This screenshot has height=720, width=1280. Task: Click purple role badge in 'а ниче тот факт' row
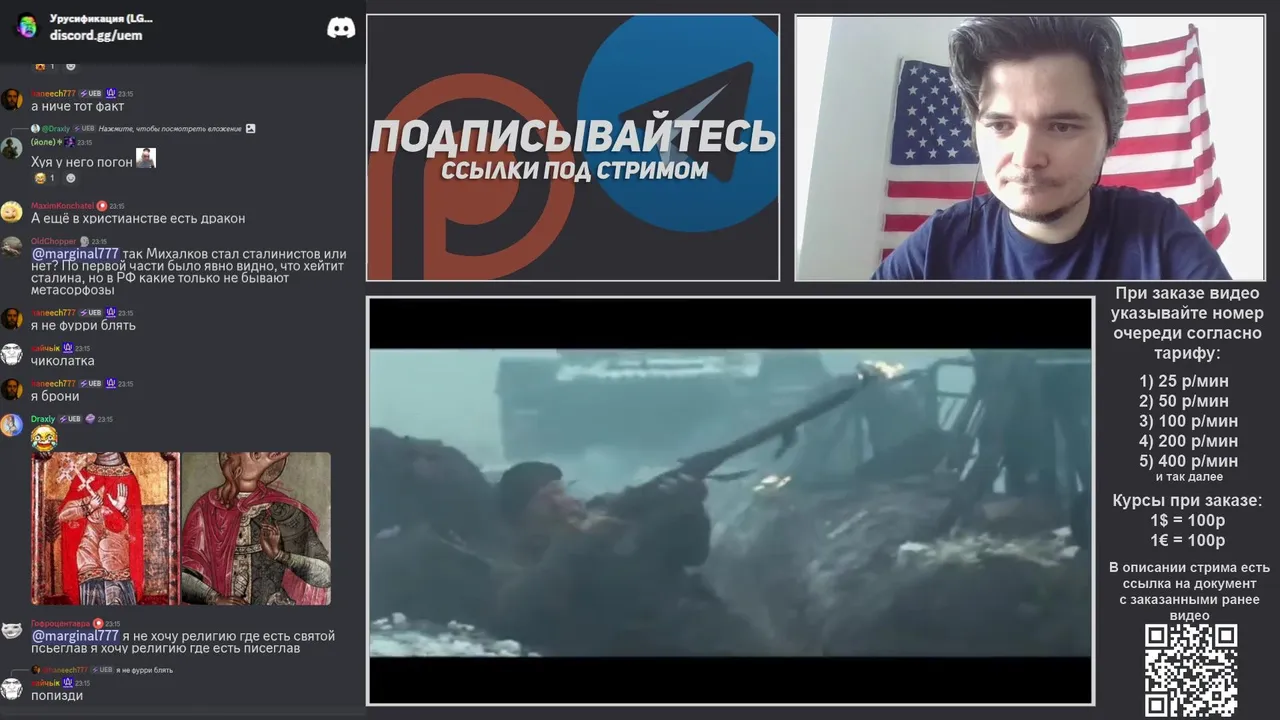click(111, 93)
